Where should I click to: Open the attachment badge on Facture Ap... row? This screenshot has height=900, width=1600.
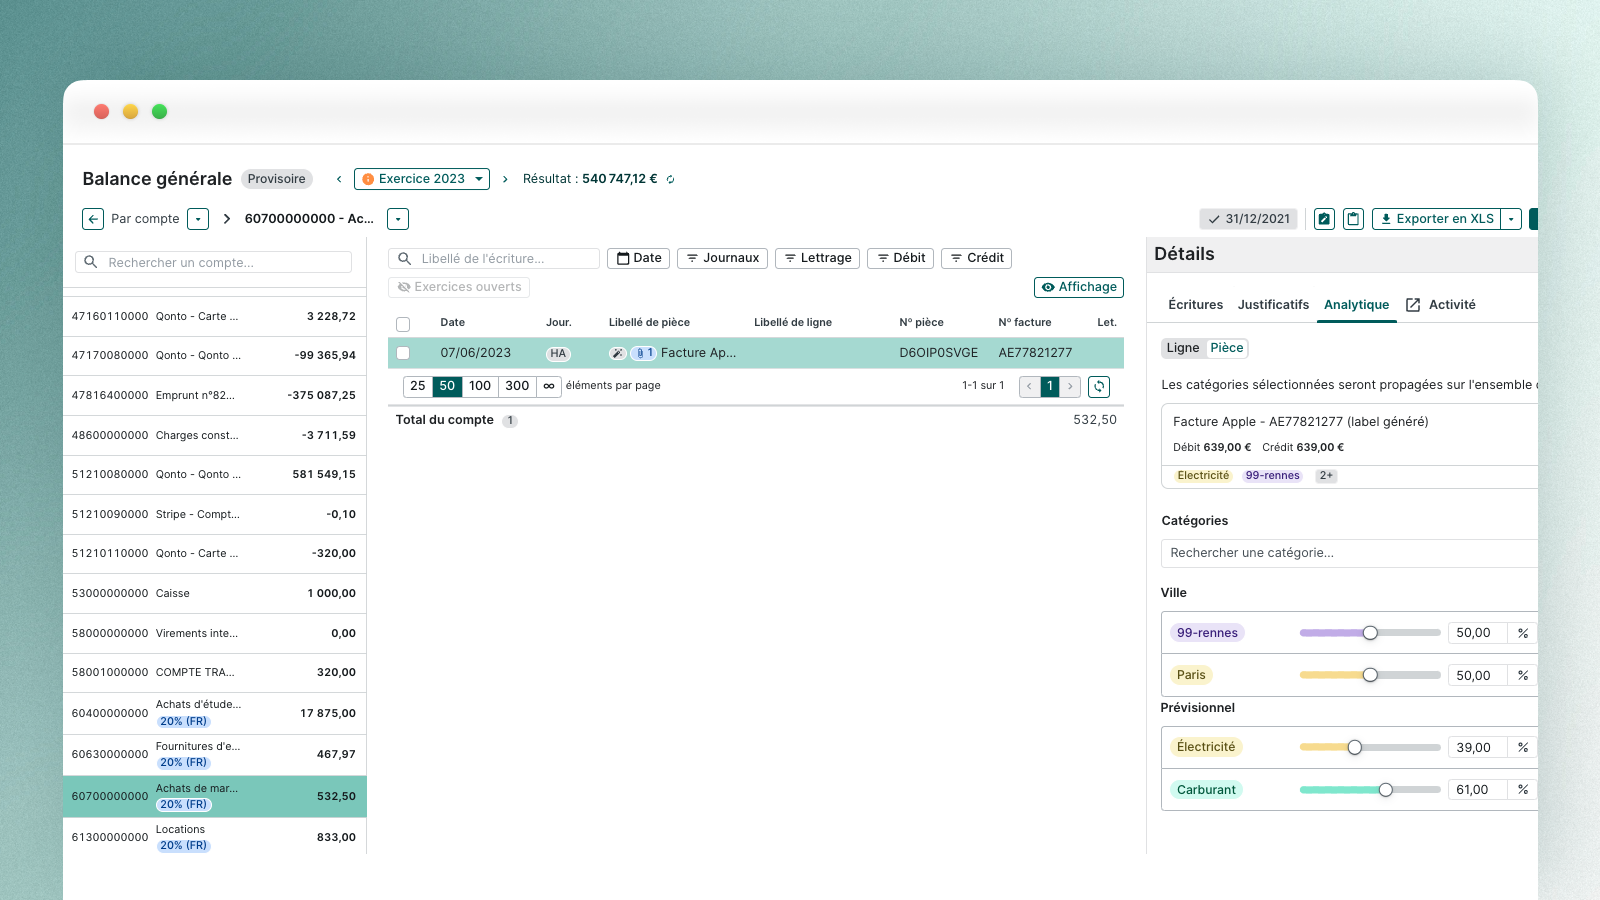644,353
